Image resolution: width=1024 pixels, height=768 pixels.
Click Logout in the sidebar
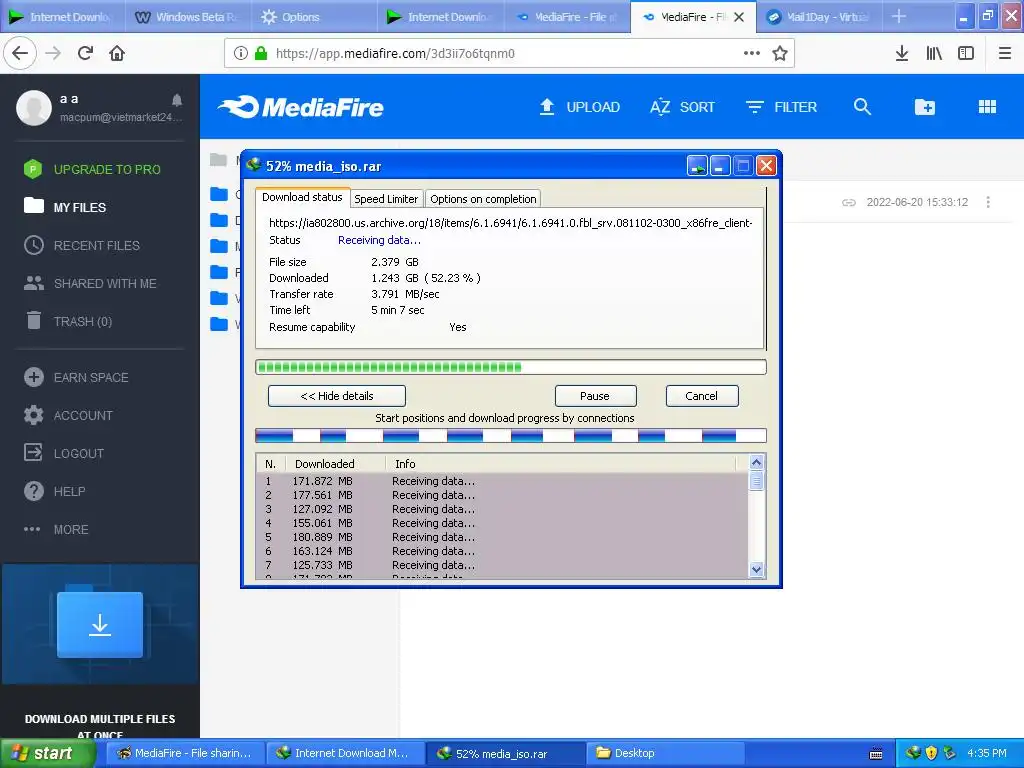click(x=64, y=453)
